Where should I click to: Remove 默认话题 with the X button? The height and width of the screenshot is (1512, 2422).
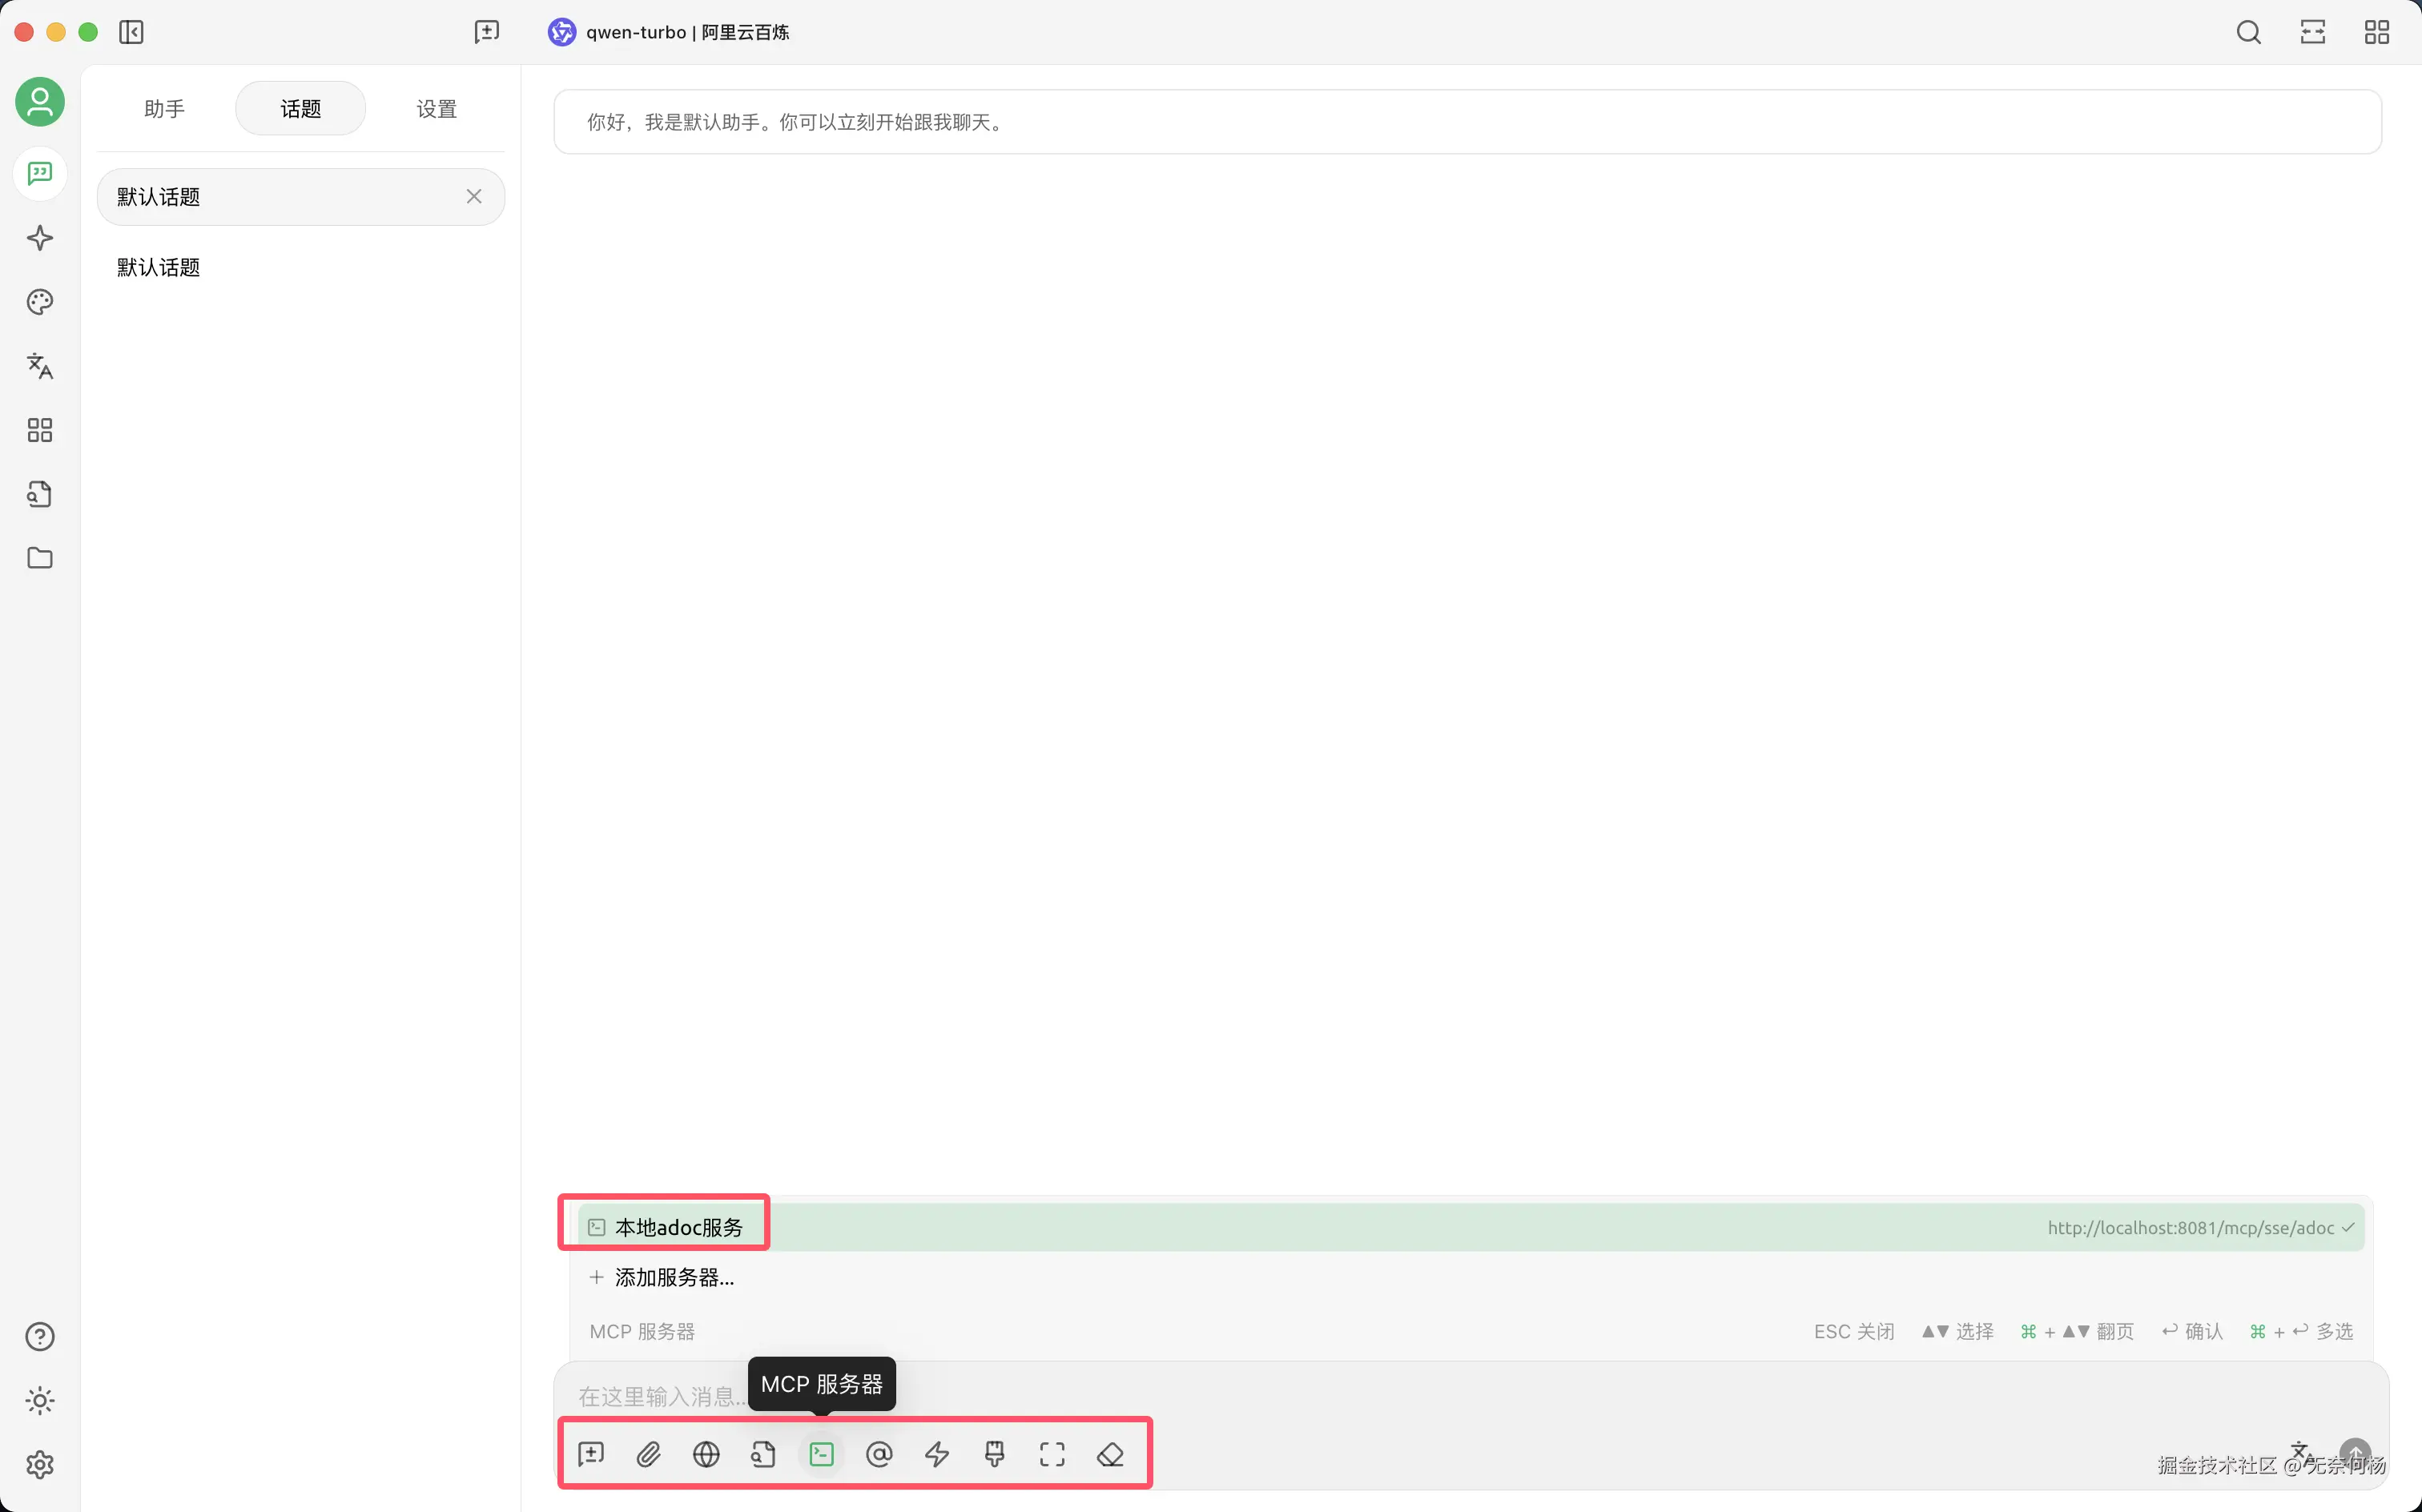pos(474,196)
